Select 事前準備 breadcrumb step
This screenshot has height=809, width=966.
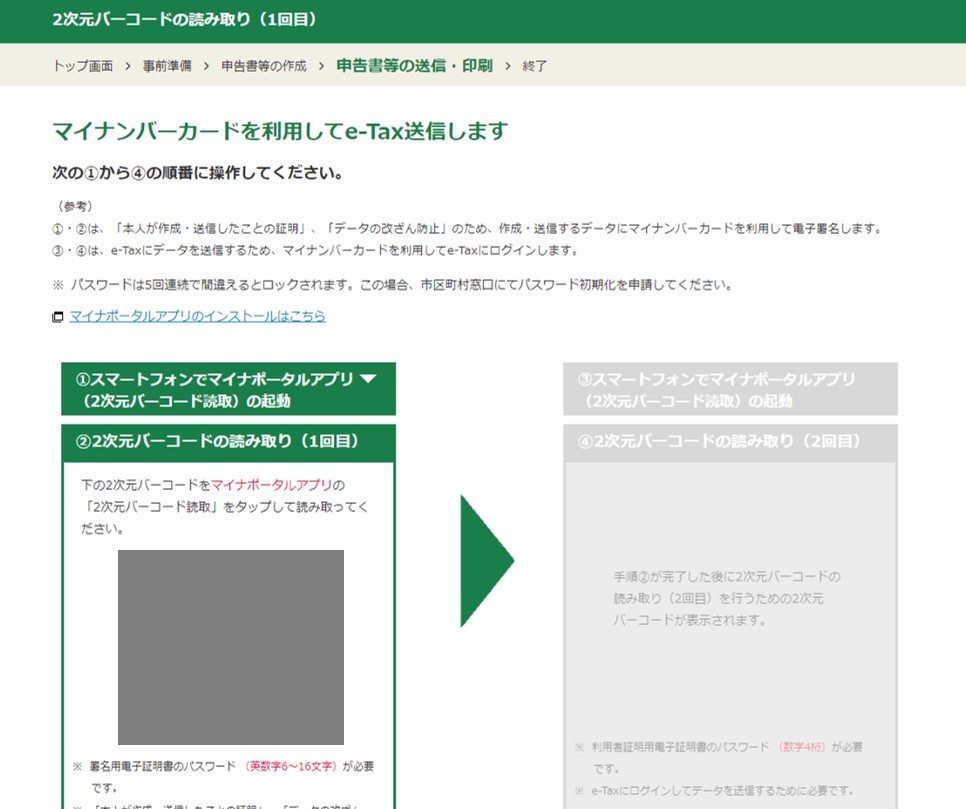click(167, 66)
